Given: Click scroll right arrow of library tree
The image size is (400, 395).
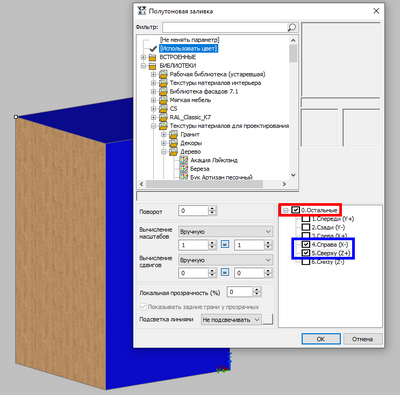Looking at the screenshot, I should tap(284, 184).
